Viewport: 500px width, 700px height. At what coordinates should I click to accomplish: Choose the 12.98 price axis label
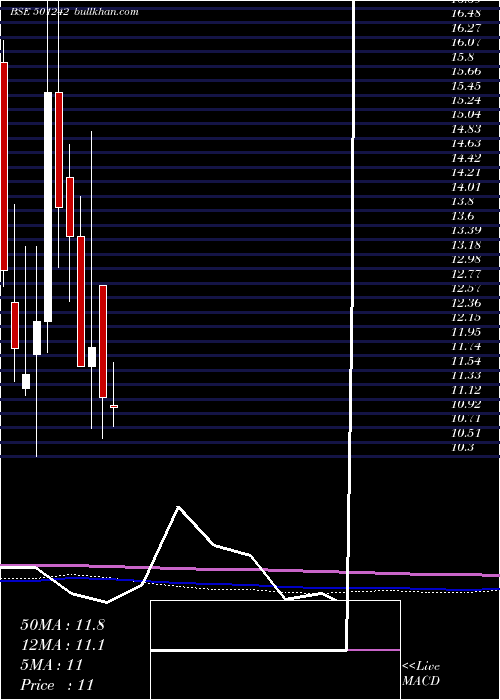[466, 259]
